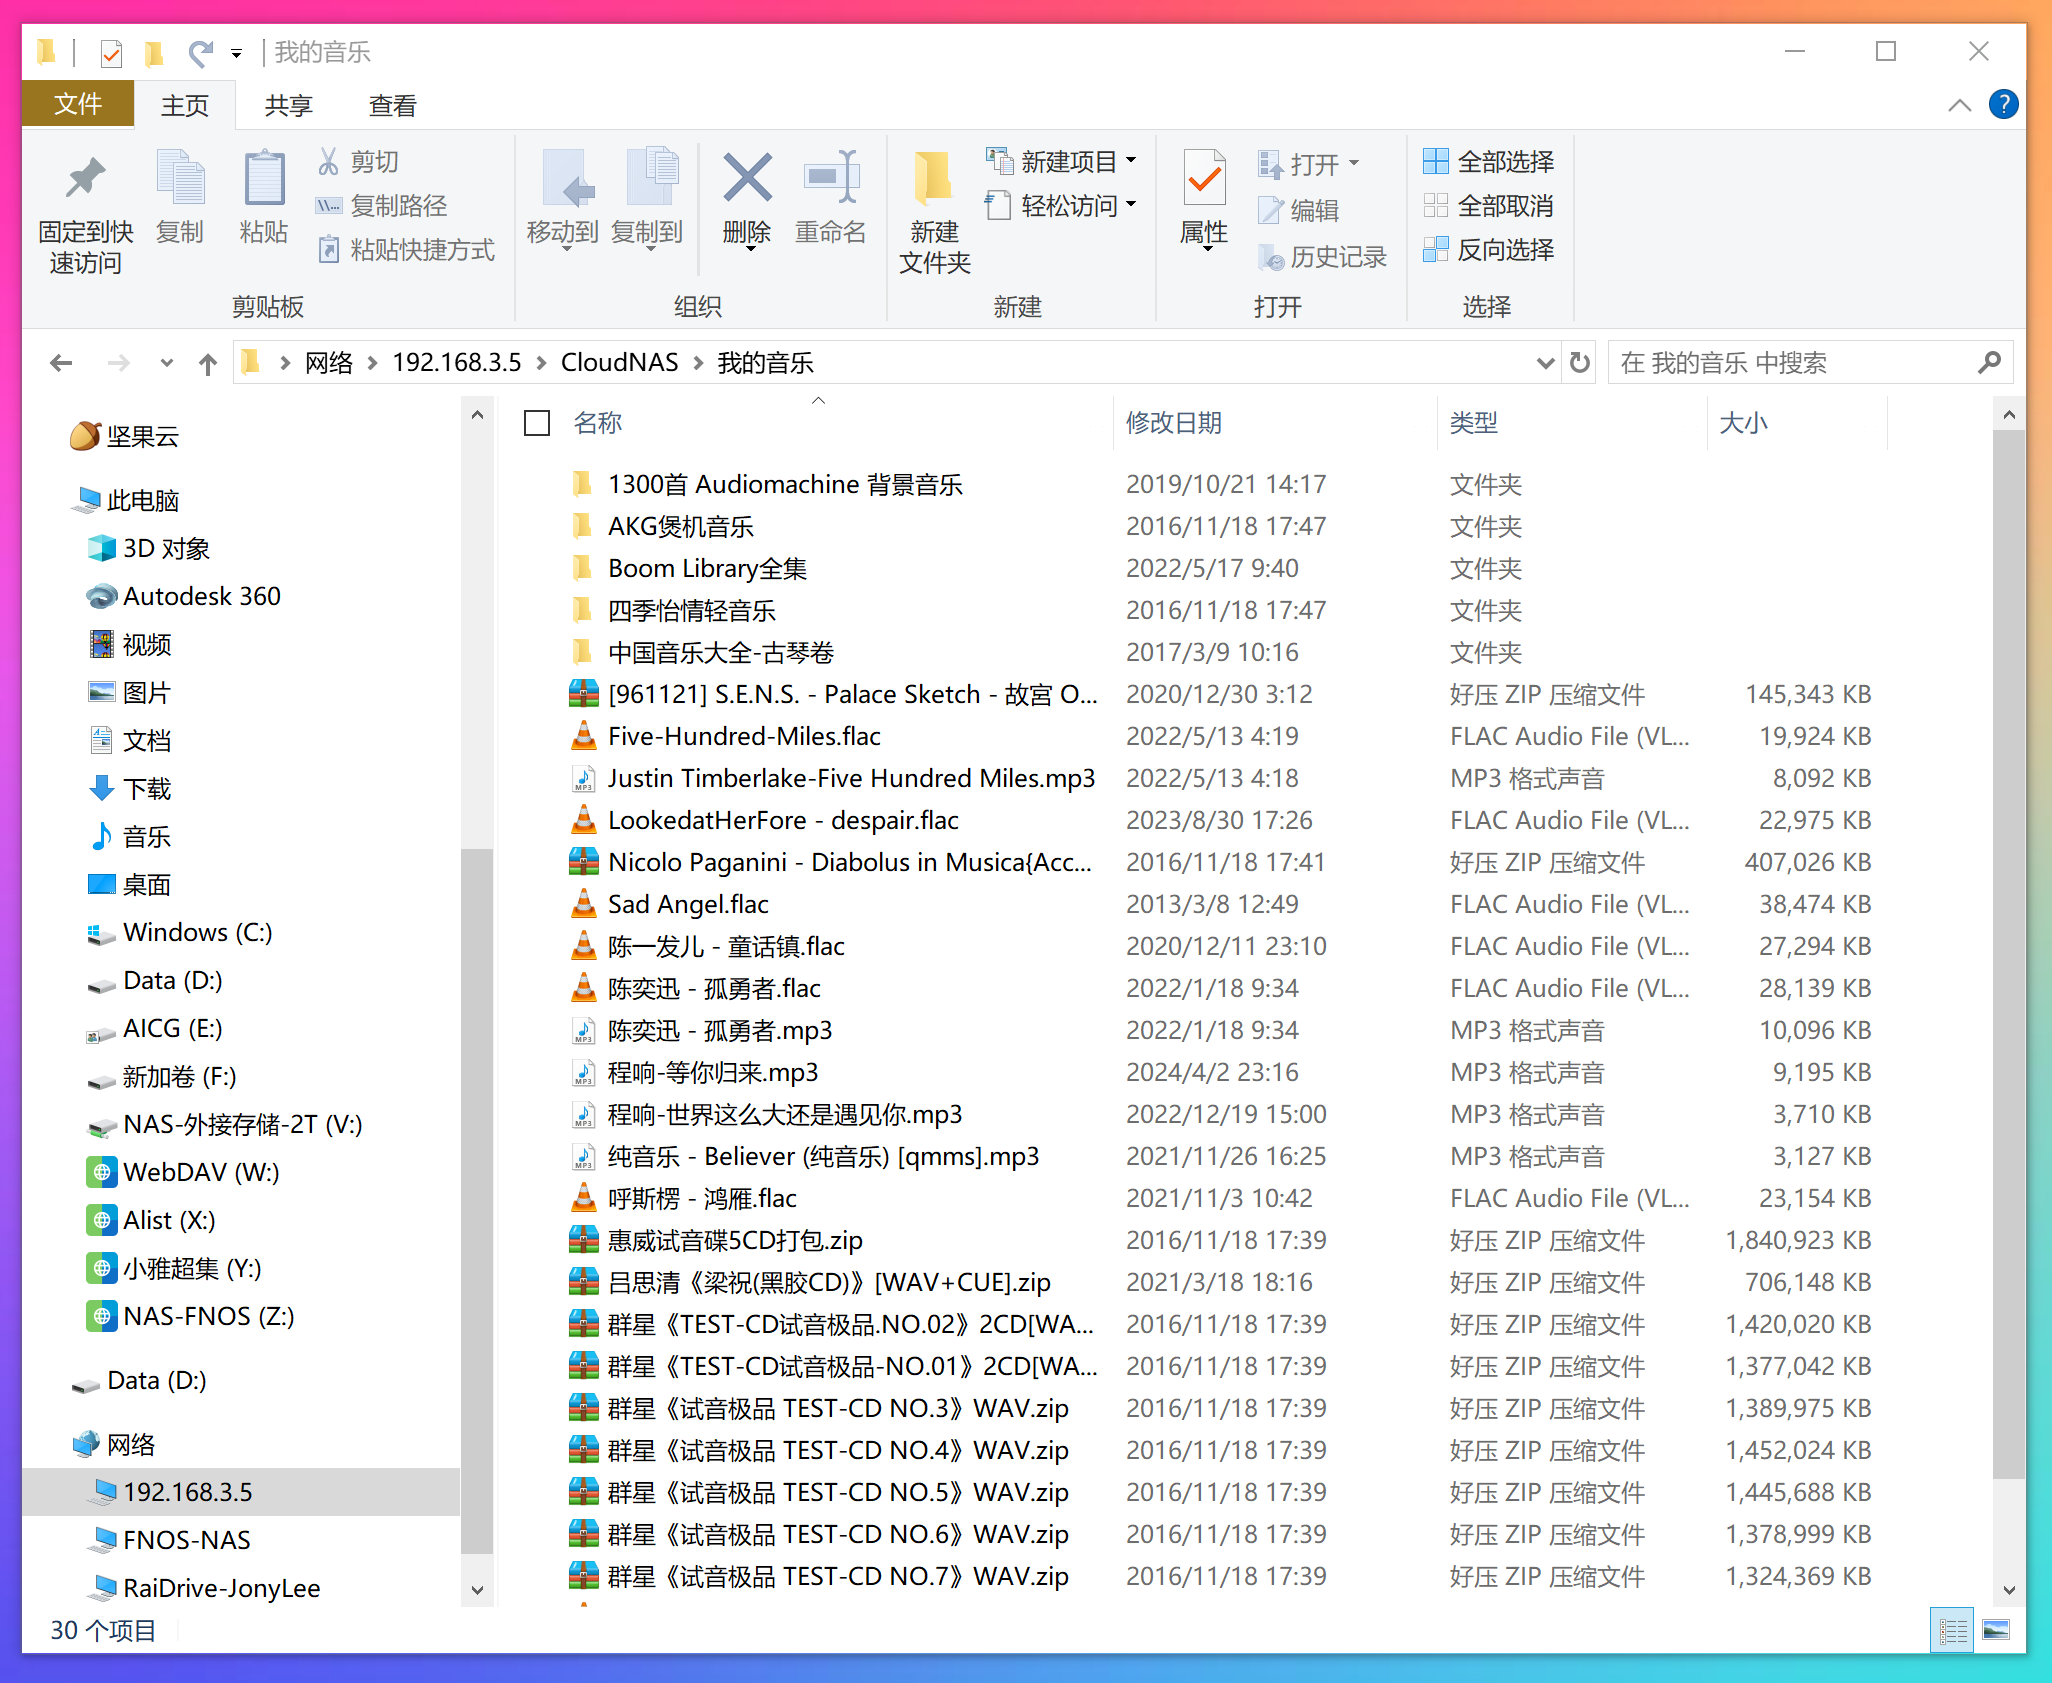Switch to the 查看 ribbon tab
The width and height of the screenshot is (2052, 1683).
pyautogui.click(x=392, y=104)
